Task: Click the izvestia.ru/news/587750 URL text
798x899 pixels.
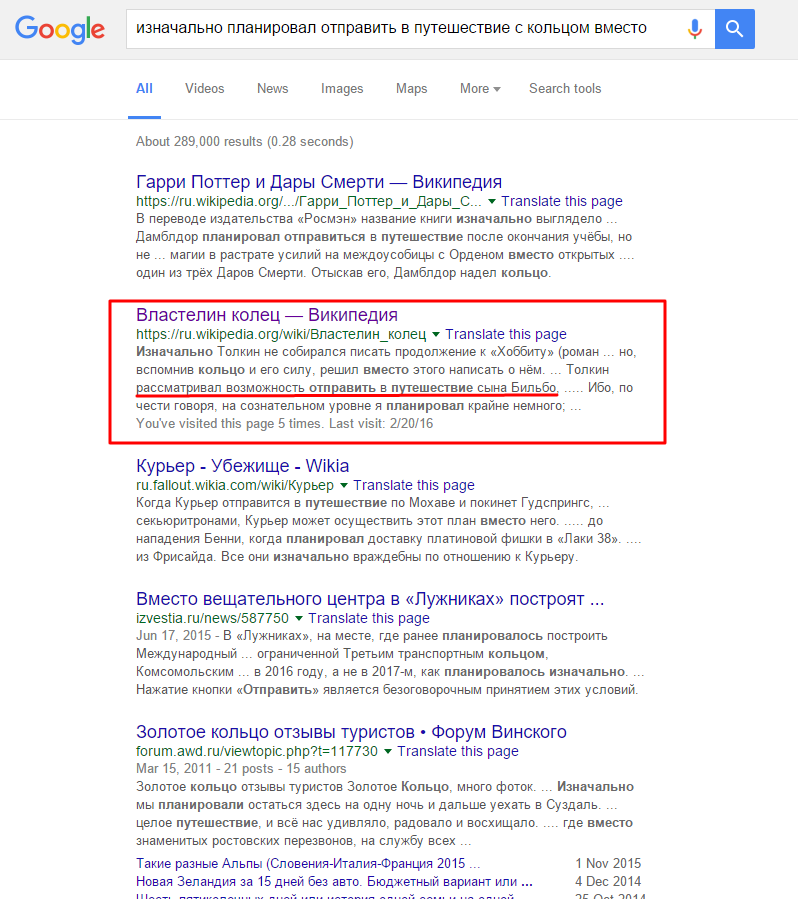Action: [x=212, y=618]
